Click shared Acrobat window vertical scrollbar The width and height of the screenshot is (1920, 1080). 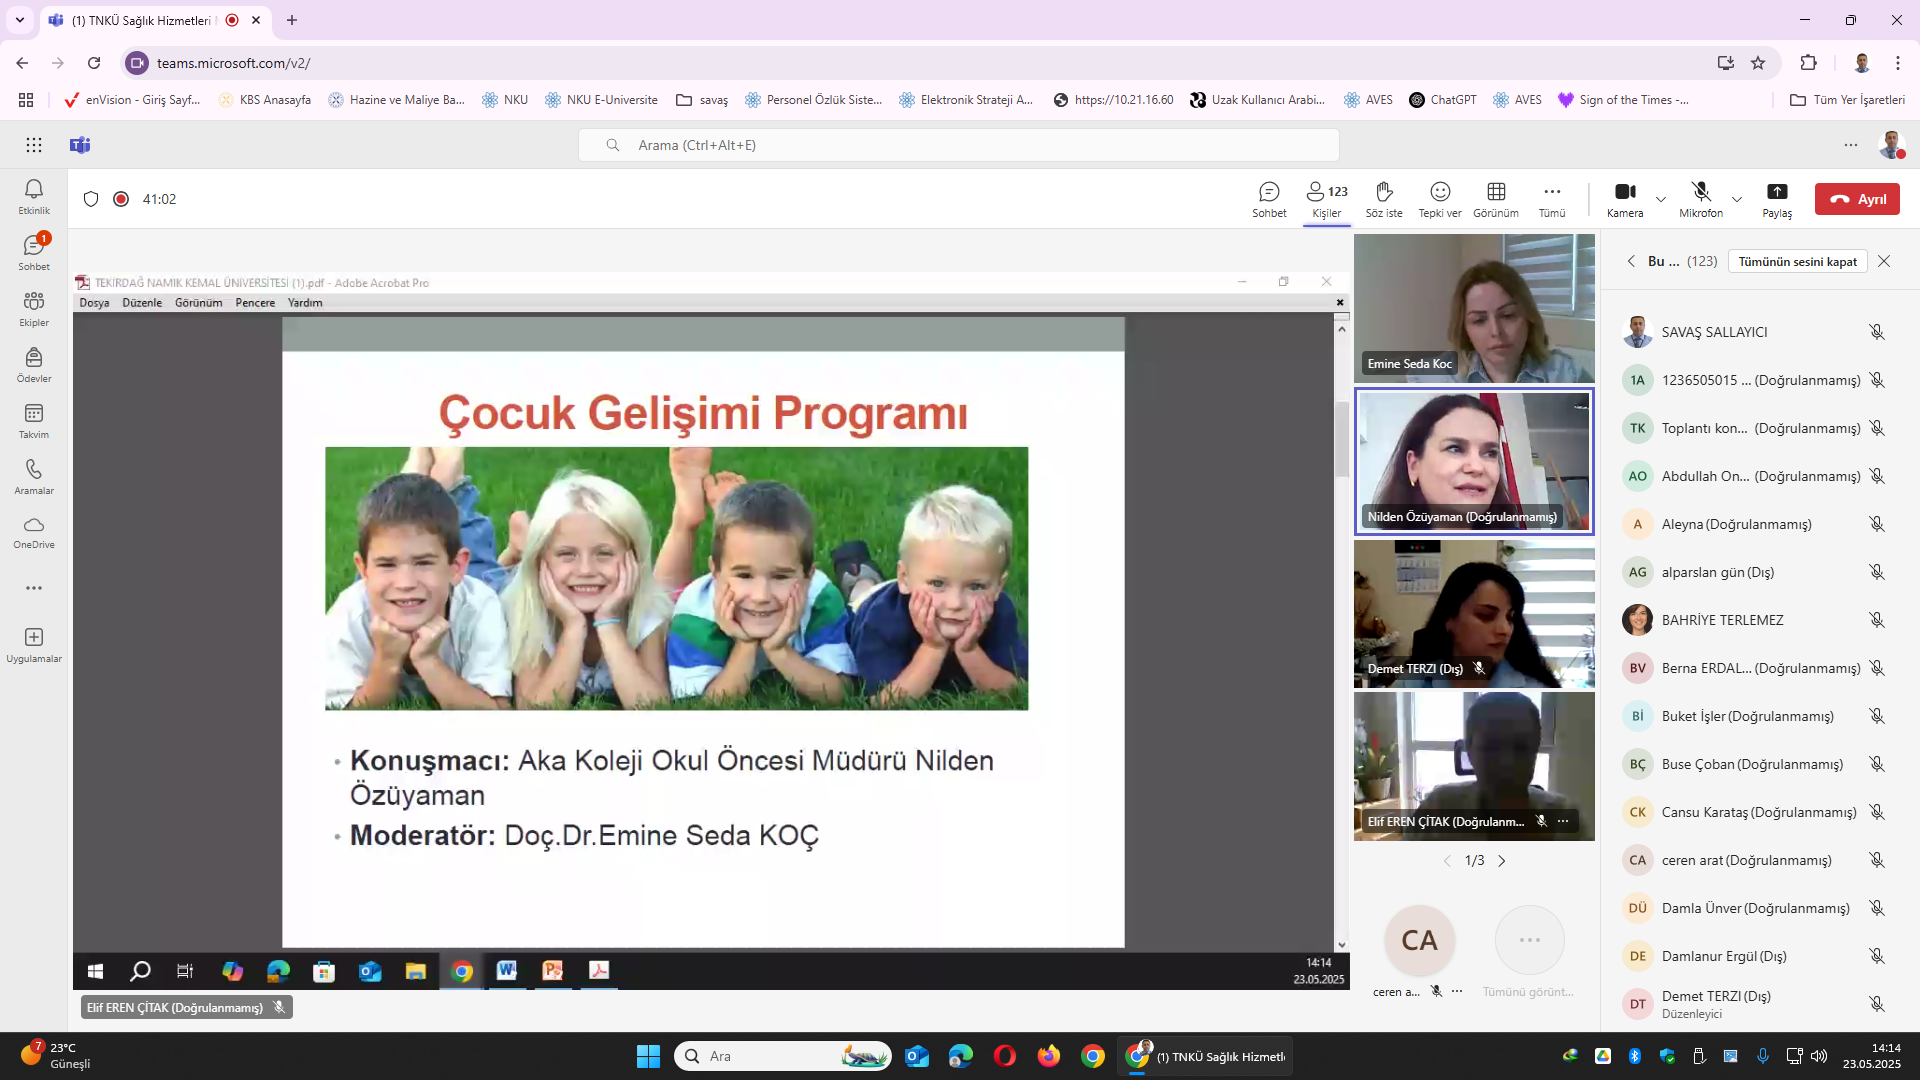coord(1341,440)
